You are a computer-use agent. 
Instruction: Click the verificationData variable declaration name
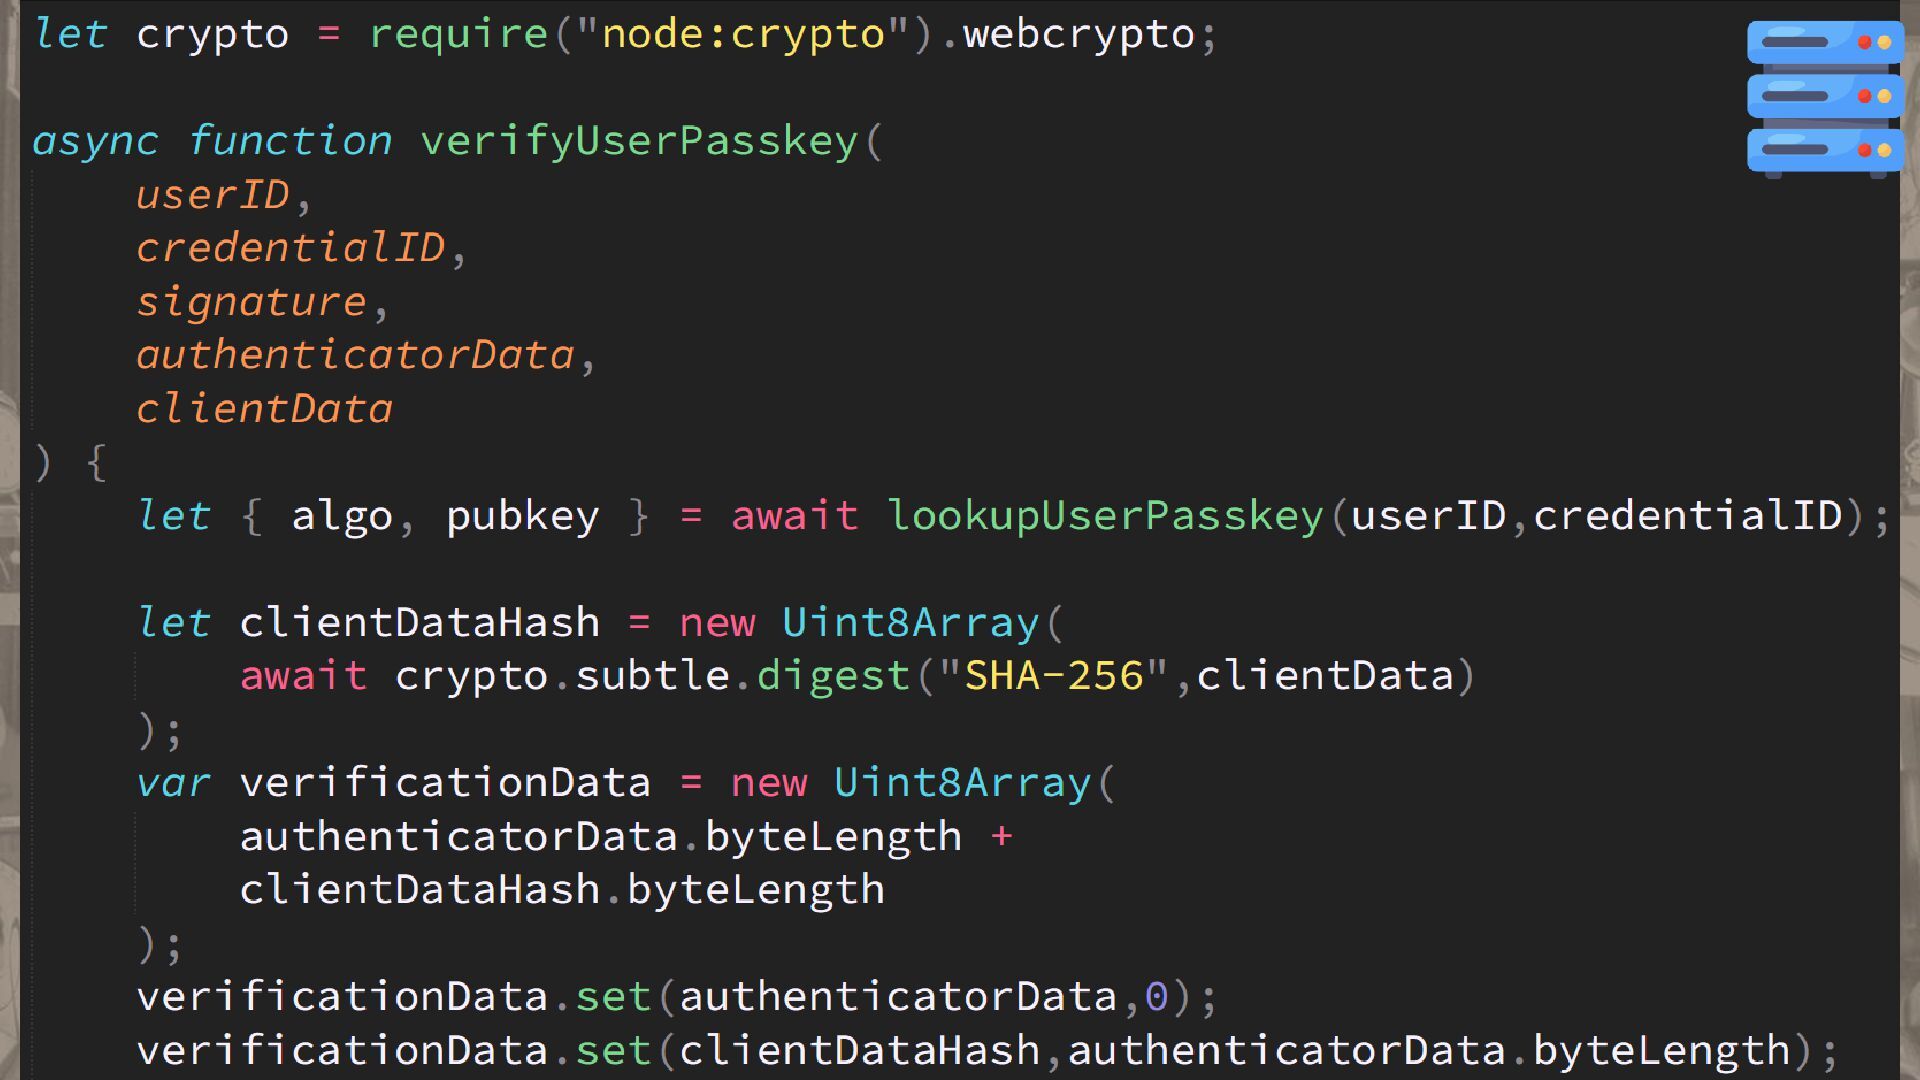click(x=445, y=783)
